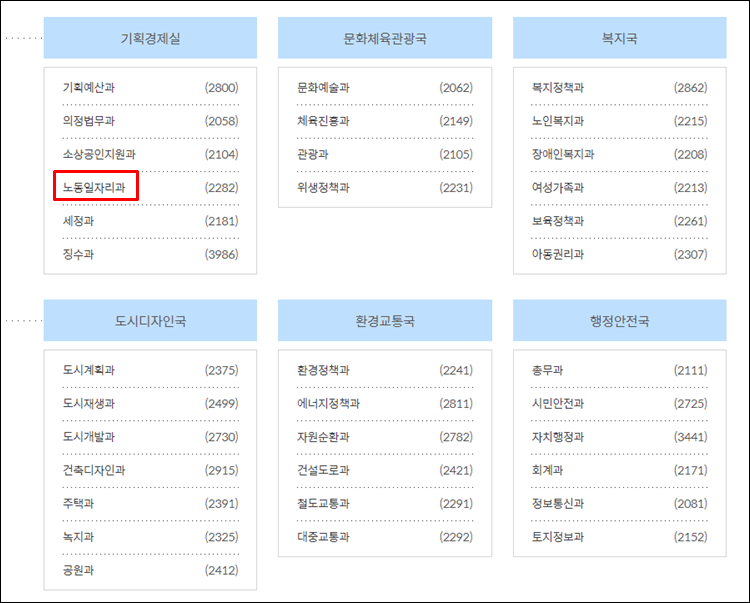Open the 행정안전국 department header
The width and height of the screenshot is (750, 603).
tap(619, 320)
